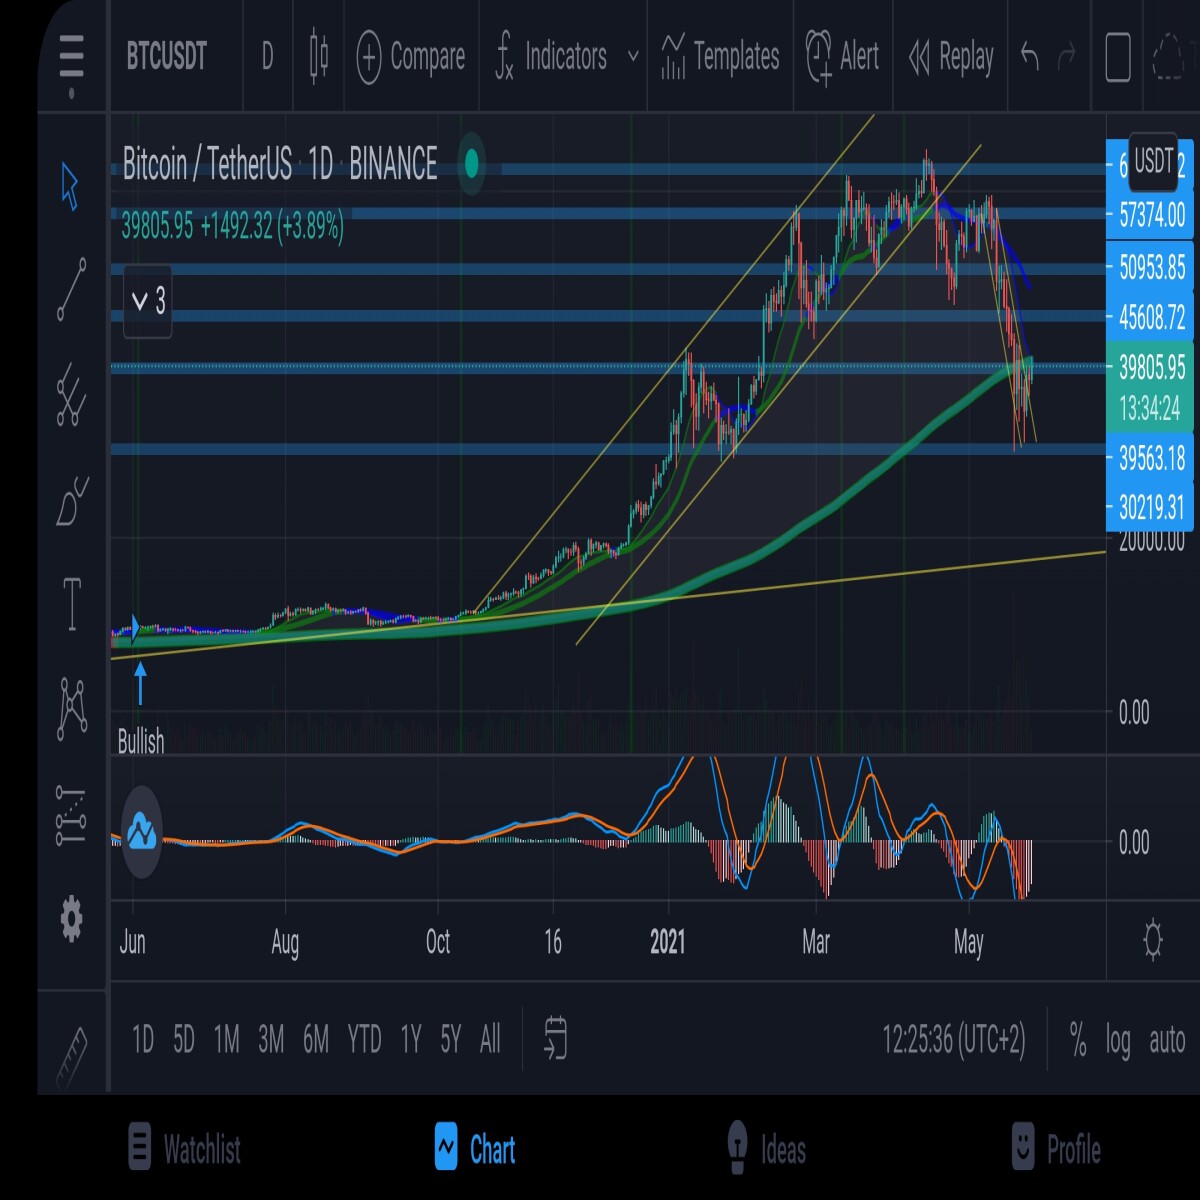The height and width of the screenshot is (1200, 1200).
Task: Toggle the green market status indicator
Action: tap(471, 164)
